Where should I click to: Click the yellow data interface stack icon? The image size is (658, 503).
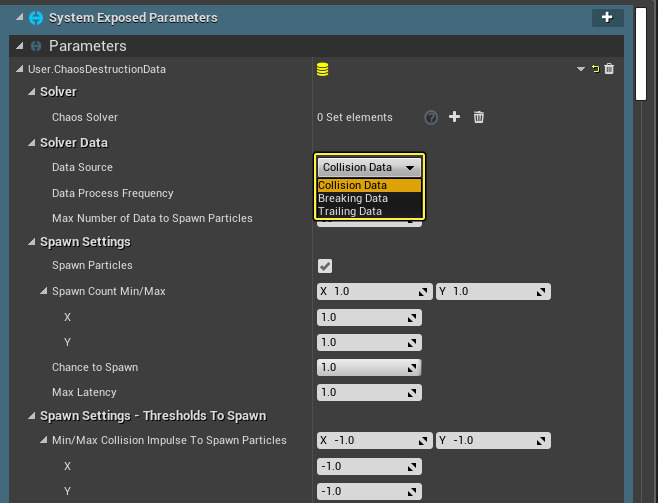(x=322, y=69)
